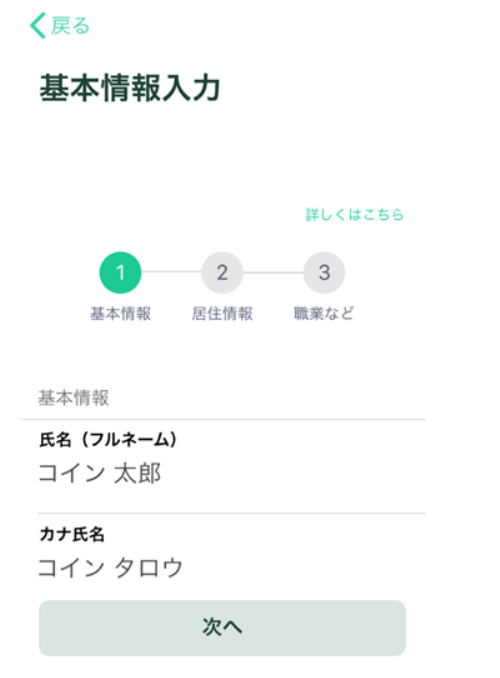
Task: Select the 居住情報 step label
Action: [x=222, y=313]
